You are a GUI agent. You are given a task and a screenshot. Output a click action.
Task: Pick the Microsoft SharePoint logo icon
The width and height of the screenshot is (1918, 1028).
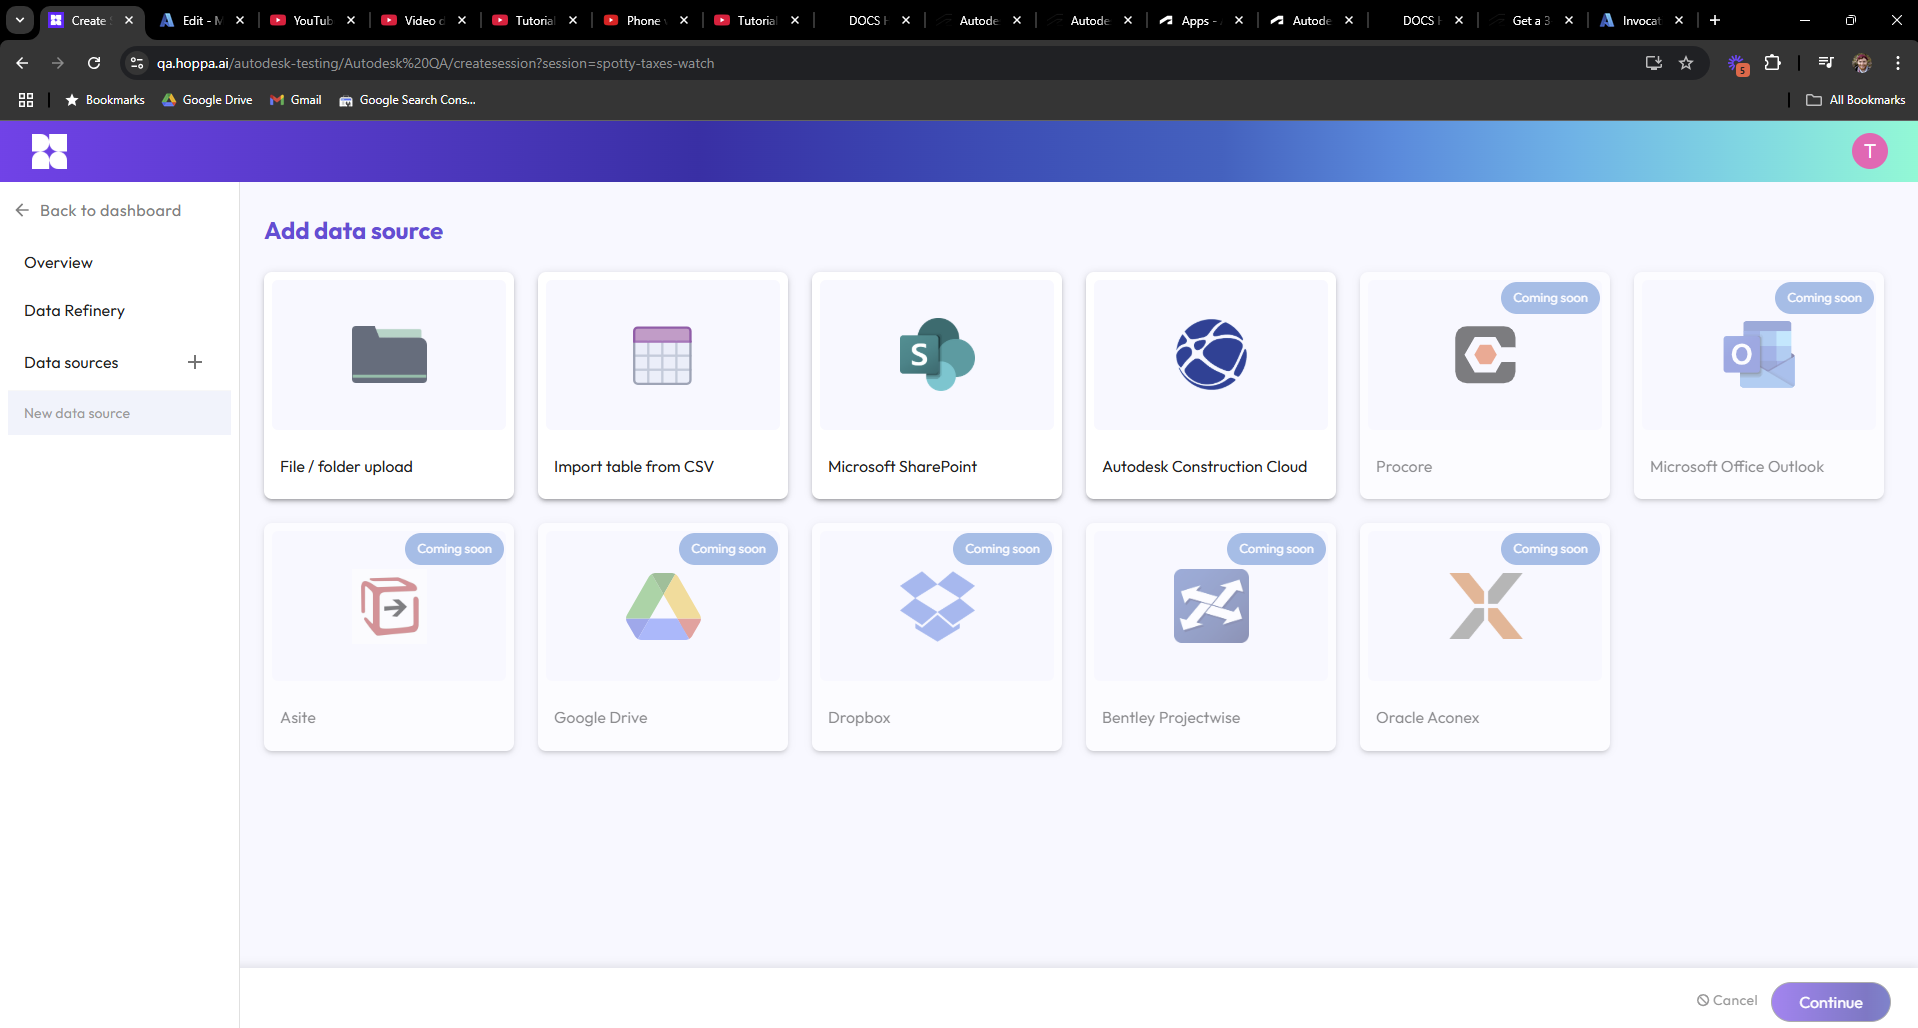(x=937, y=355)
